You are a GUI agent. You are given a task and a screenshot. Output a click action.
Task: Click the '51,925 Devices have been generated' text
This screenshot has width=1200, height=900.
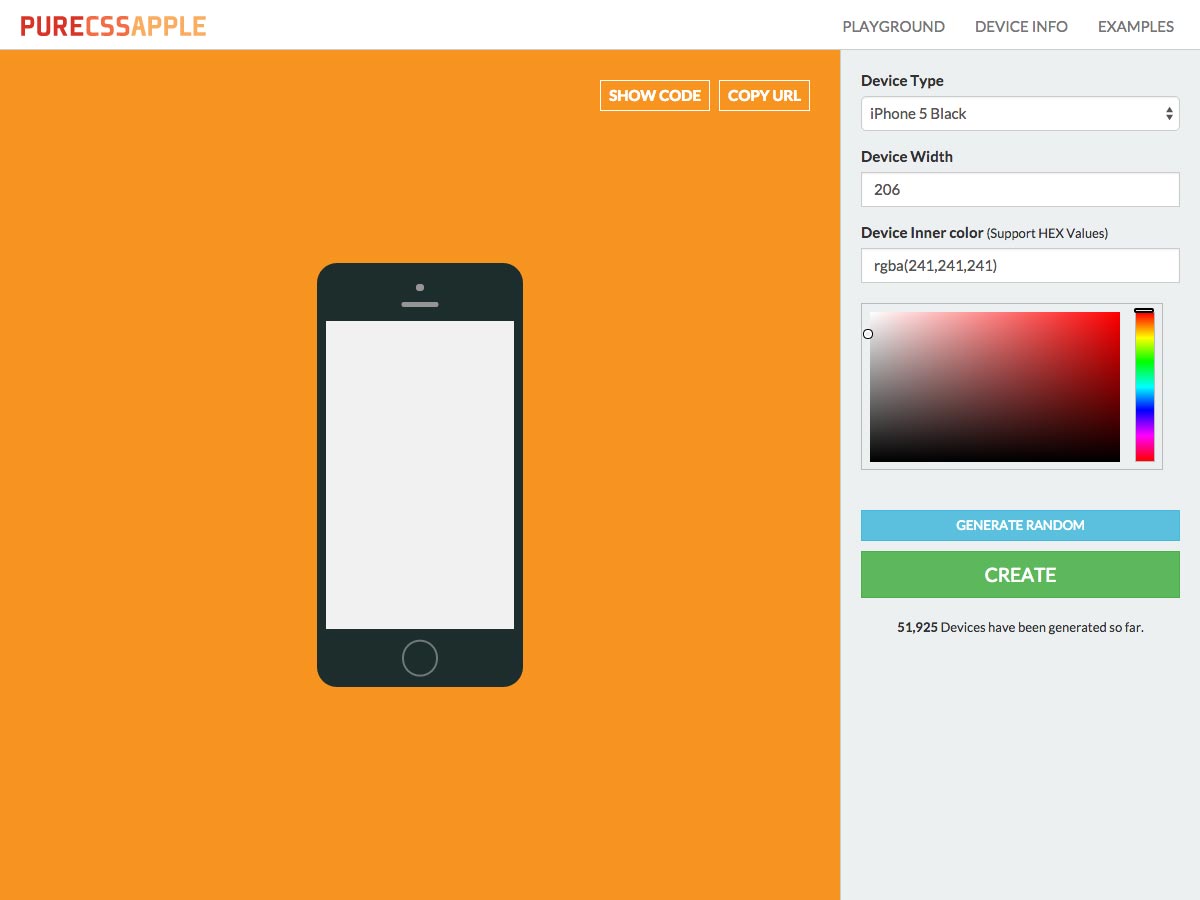pos(1020,628)
